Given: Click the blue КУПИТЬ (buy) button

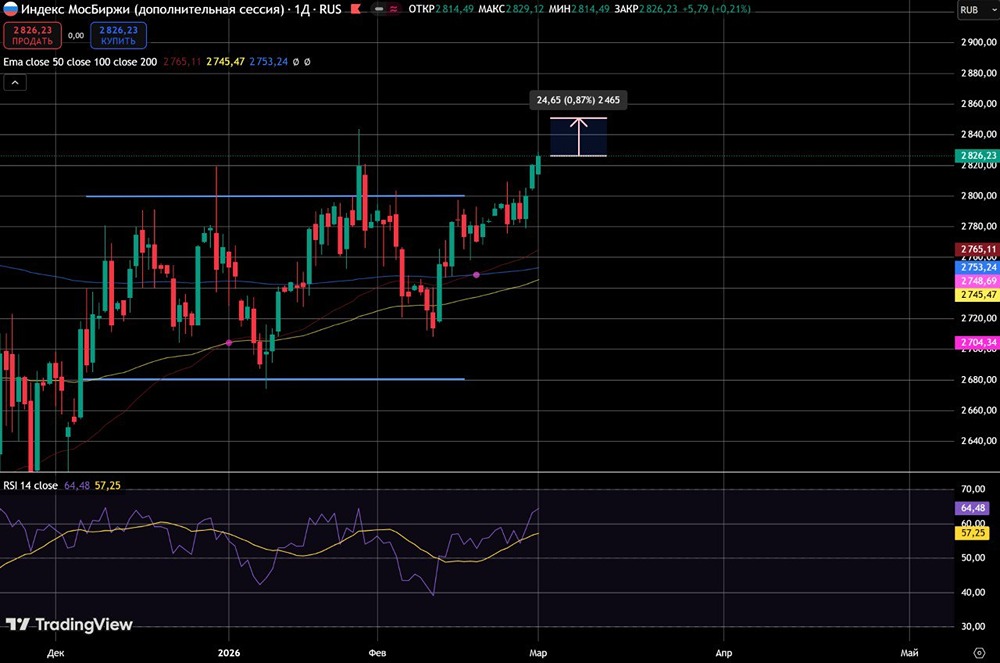Looking at the screenshot, I should point(118,36).
